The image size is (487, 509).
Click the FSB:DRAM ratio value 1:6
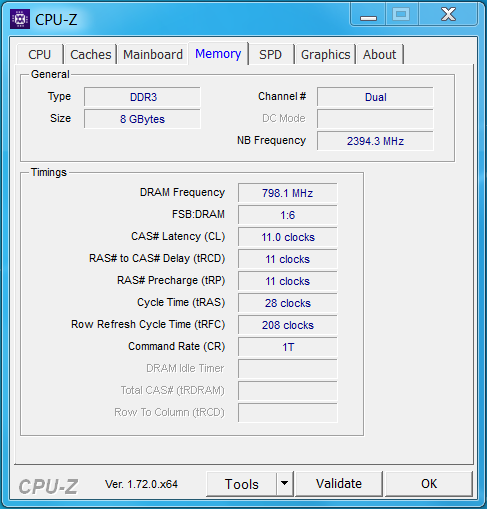(288, 215)
